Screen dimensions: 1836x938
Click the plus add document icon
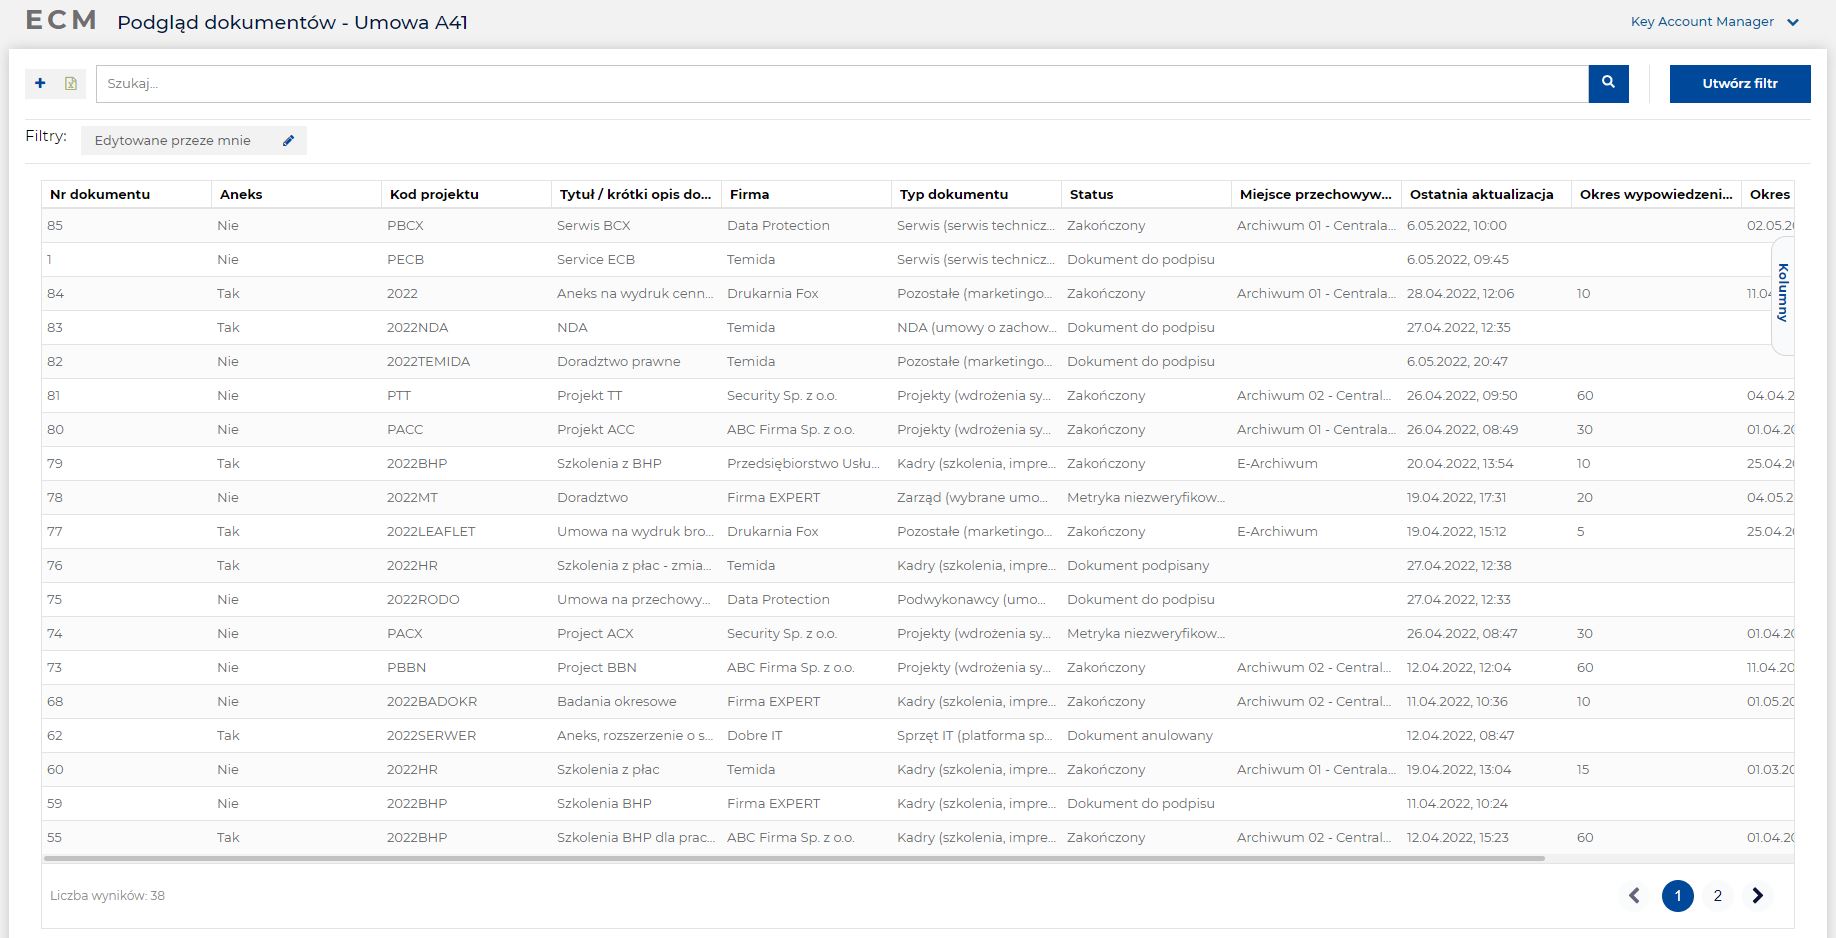40,83
